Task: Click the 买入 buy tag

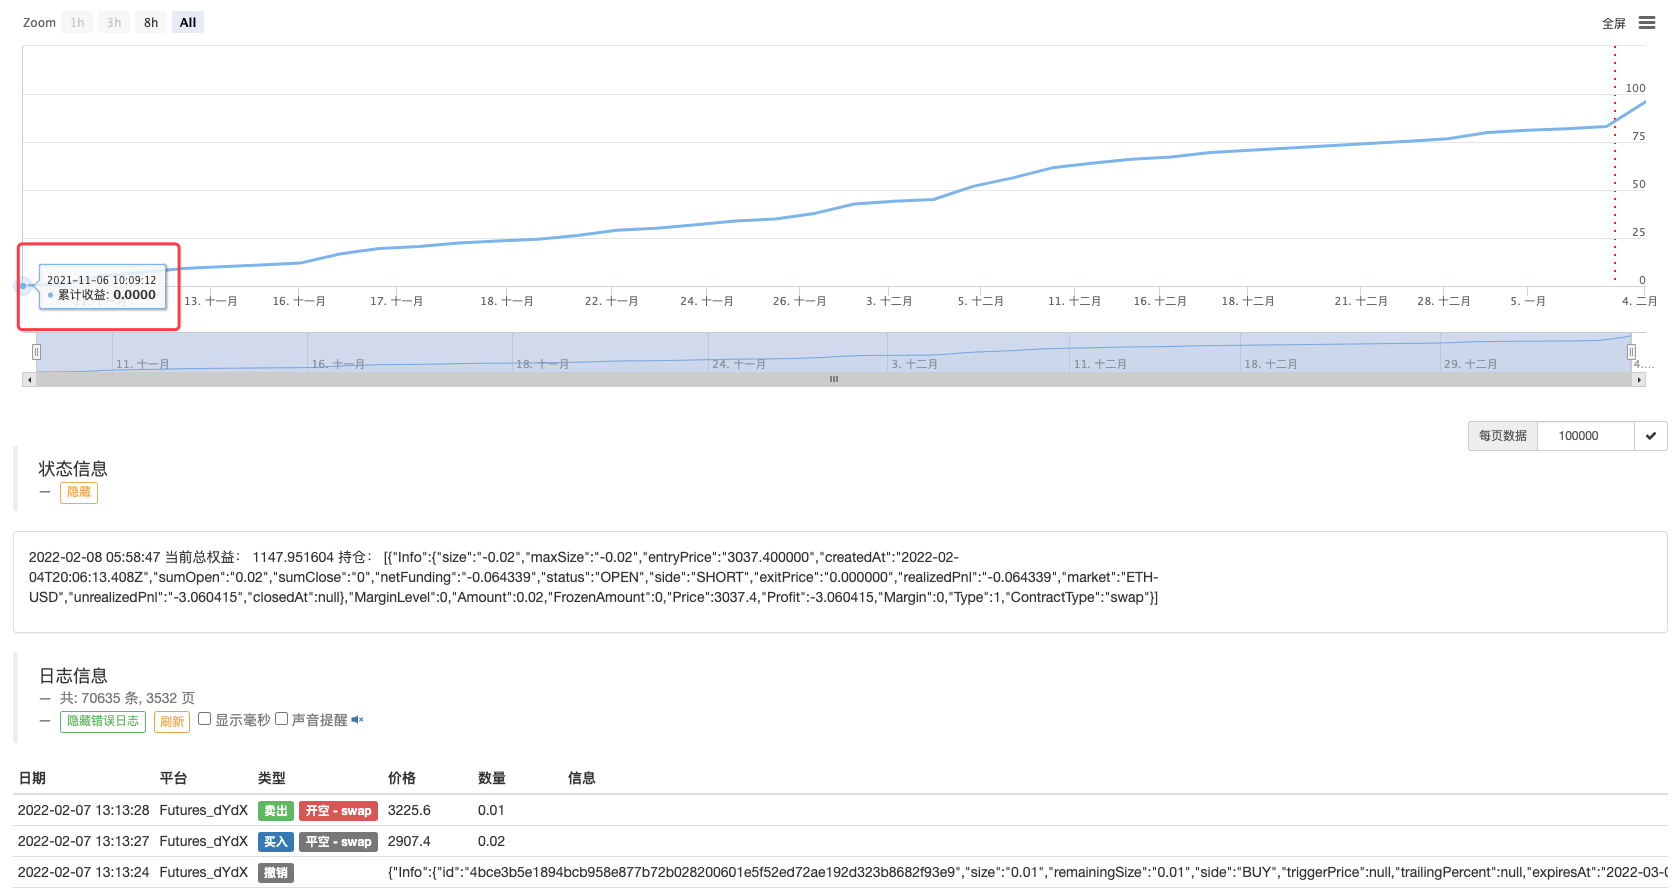Action: [x=276, y=842]
